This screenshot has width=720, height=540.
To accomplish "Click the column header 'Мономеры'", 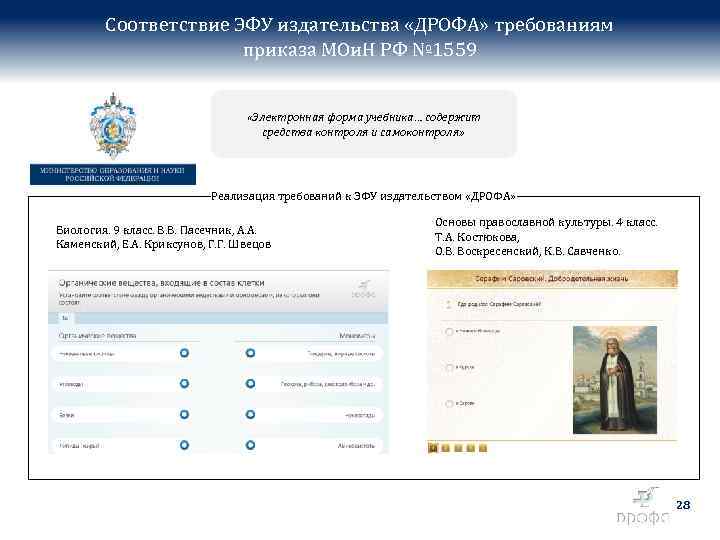I will tap(357, 336).
